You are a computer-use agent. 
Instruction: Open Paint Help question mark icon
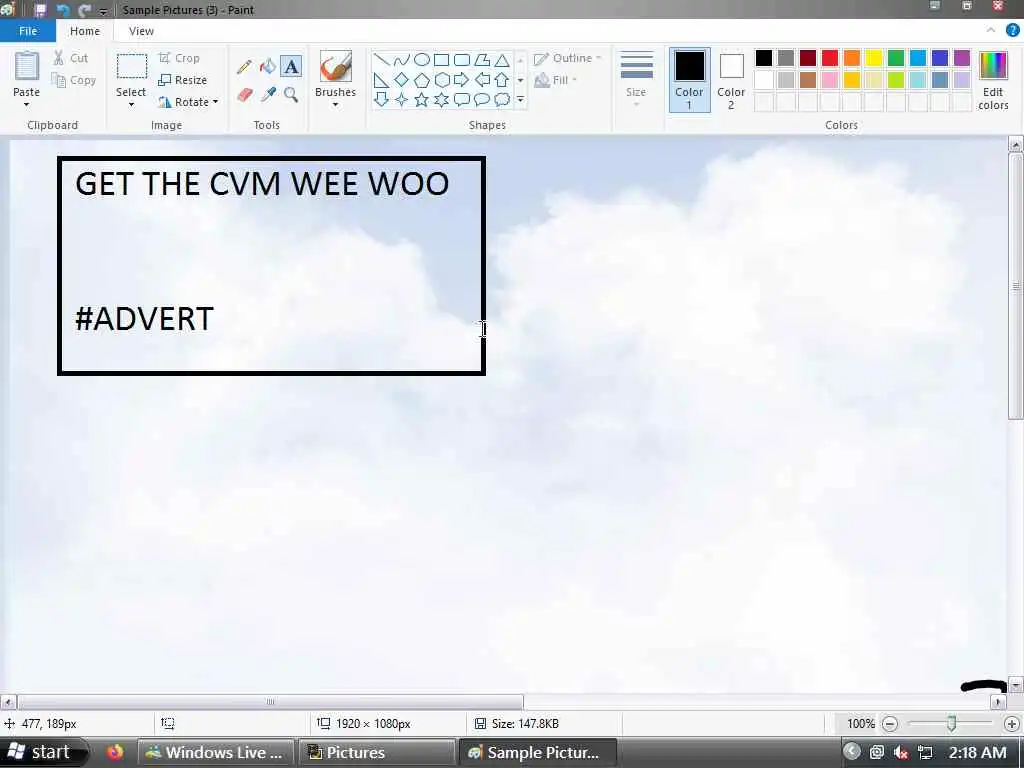click(x=1012, y=30)
